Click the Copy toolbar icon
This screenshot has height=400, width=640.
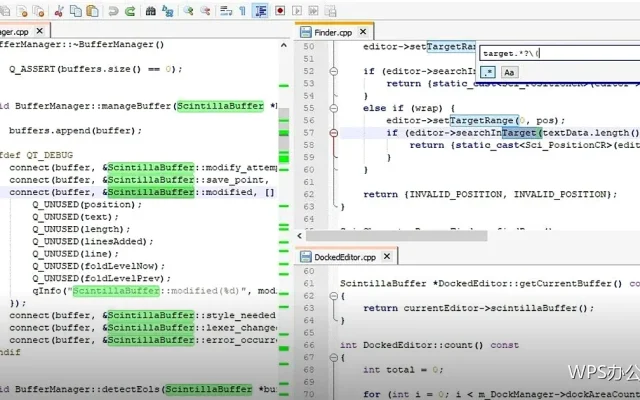tap(76, 11)
